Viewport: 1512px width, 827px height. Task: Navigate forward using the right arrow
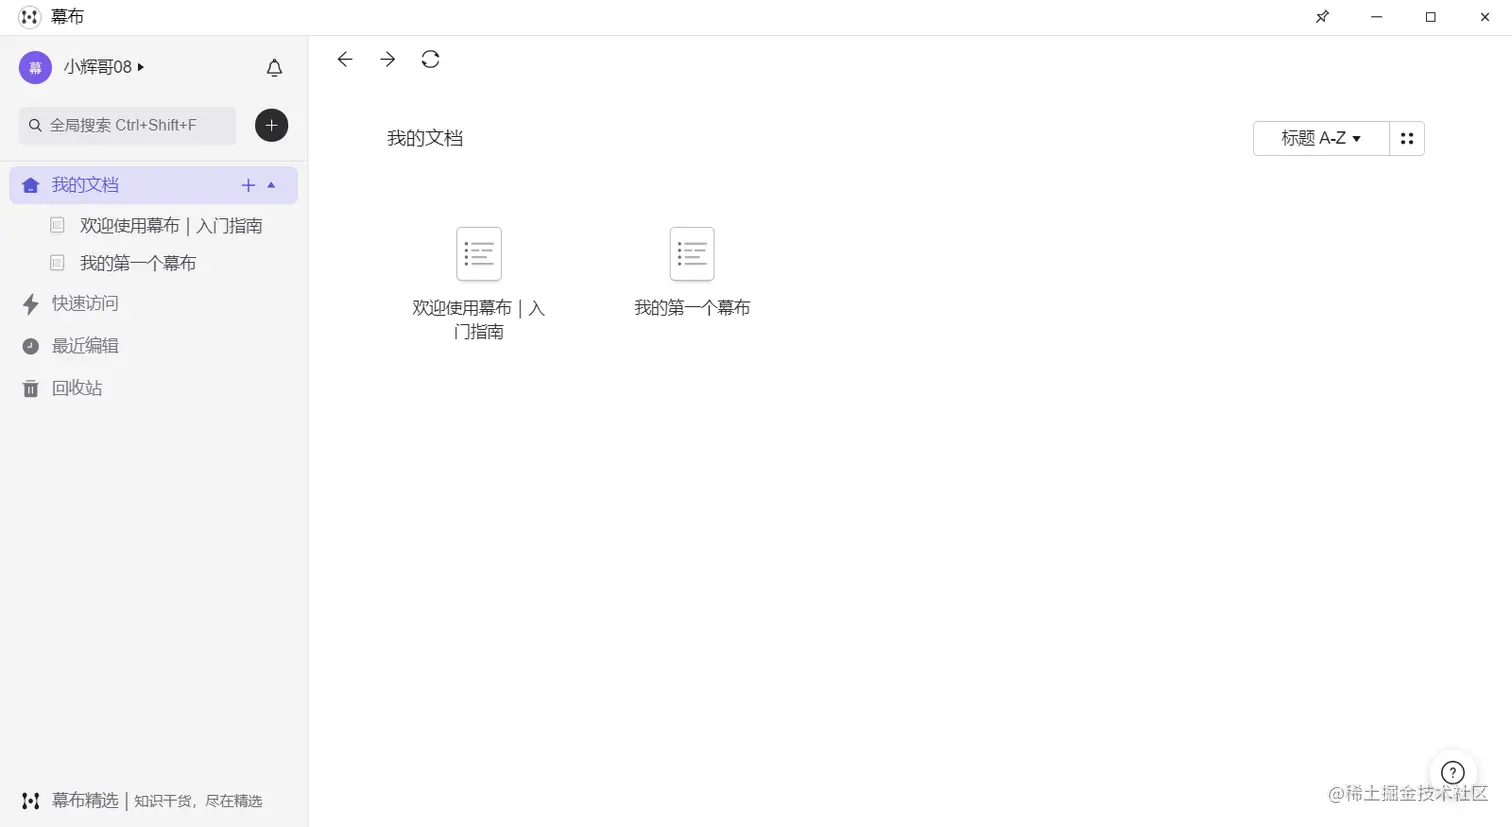(387, 59)
